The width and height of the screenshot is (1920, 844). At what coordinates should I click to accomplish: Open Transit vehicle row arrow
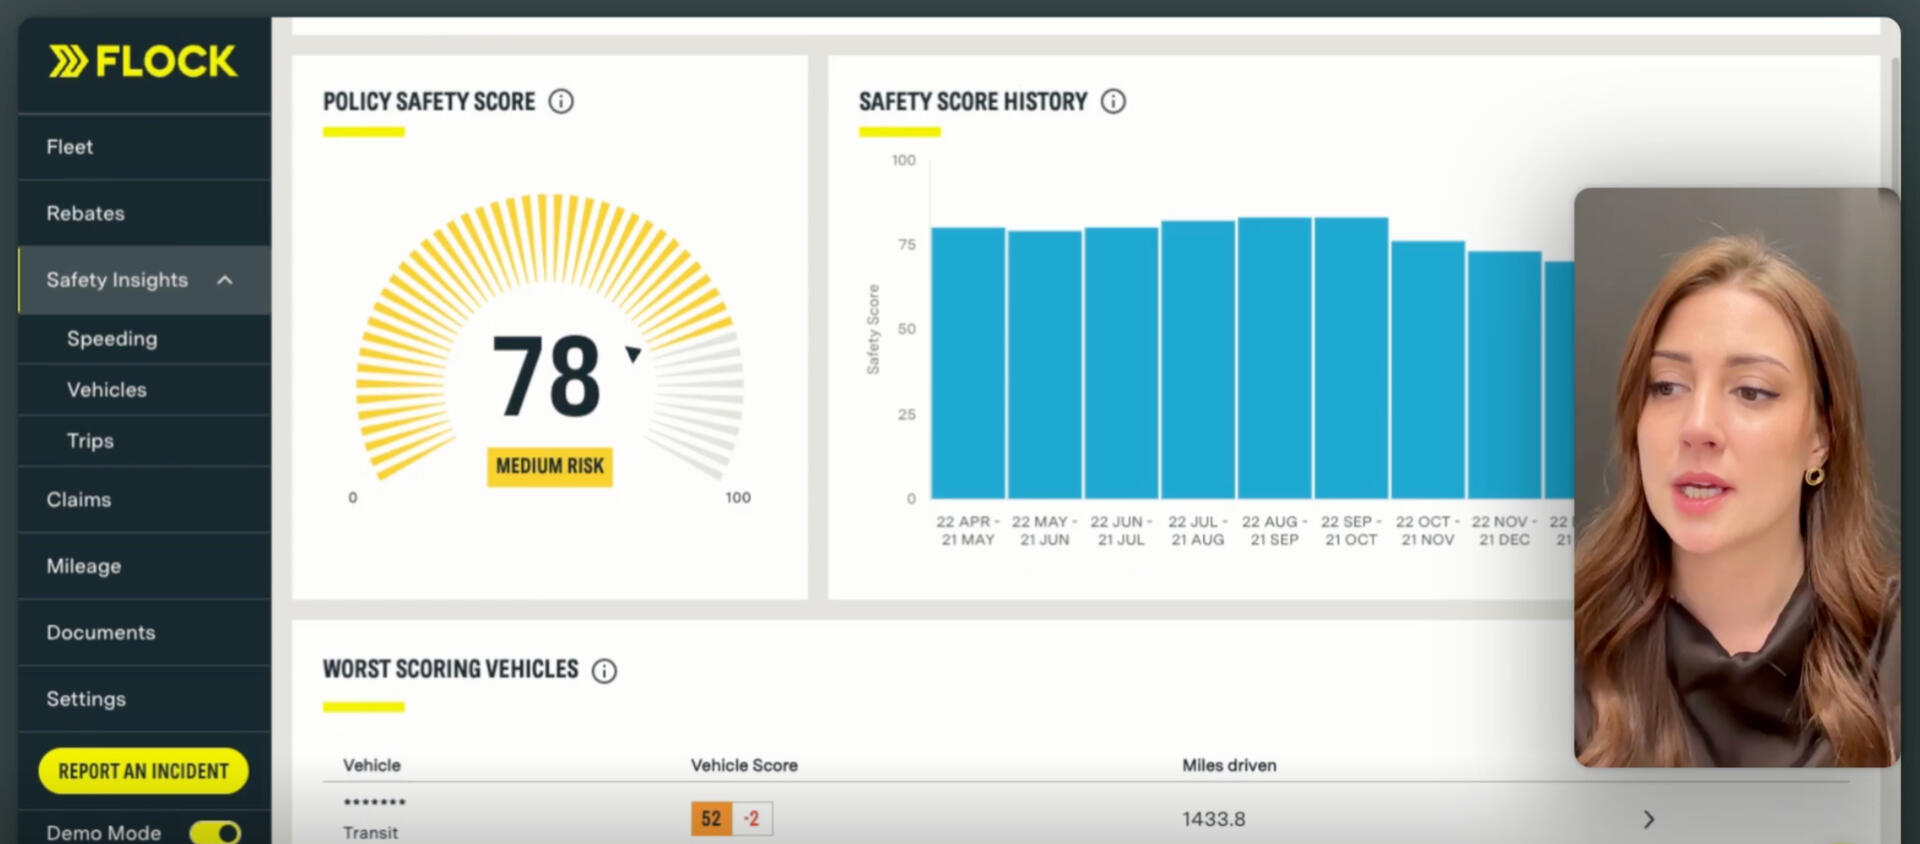tap(1648, 820)
